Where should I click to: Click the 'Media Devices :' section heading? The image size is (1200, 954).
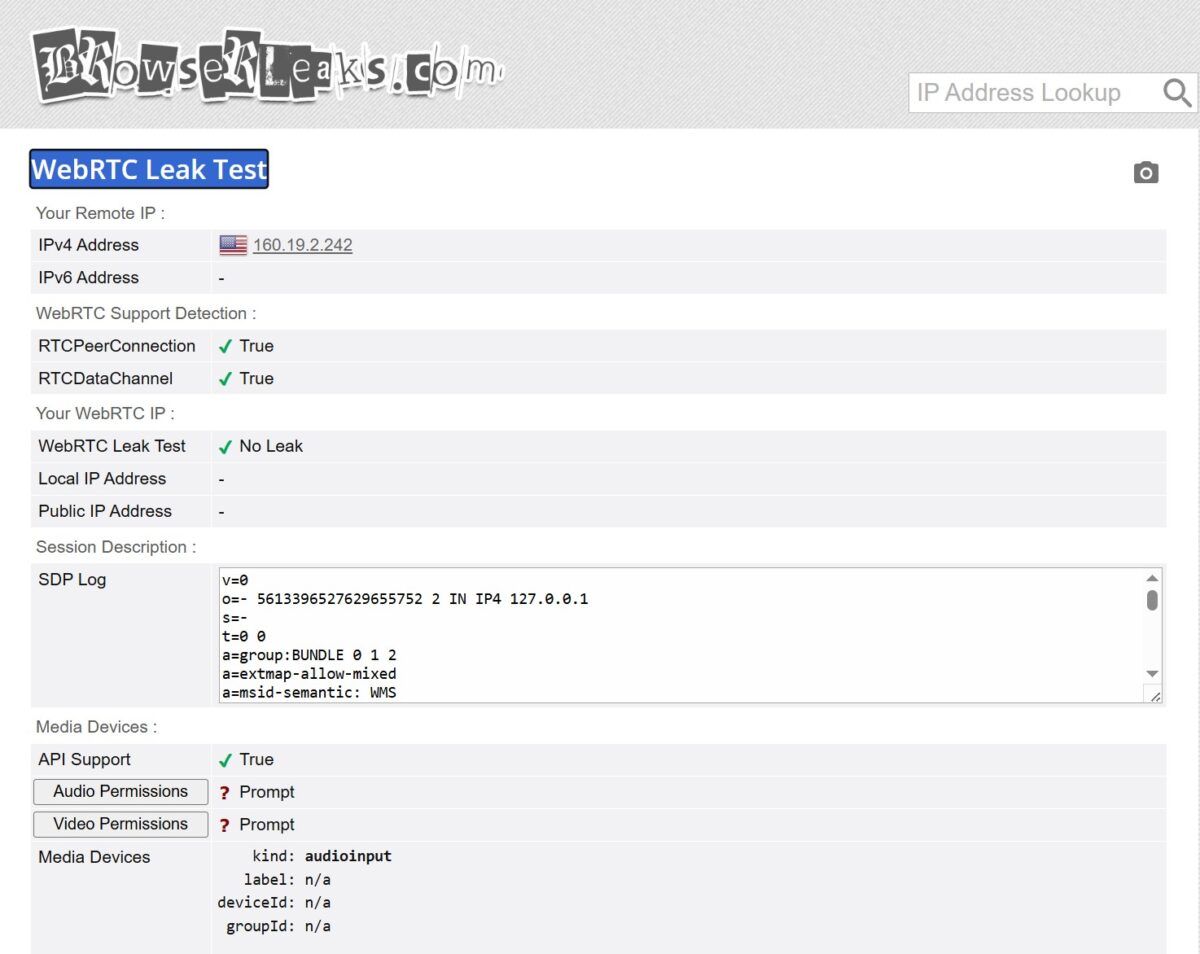96,727
